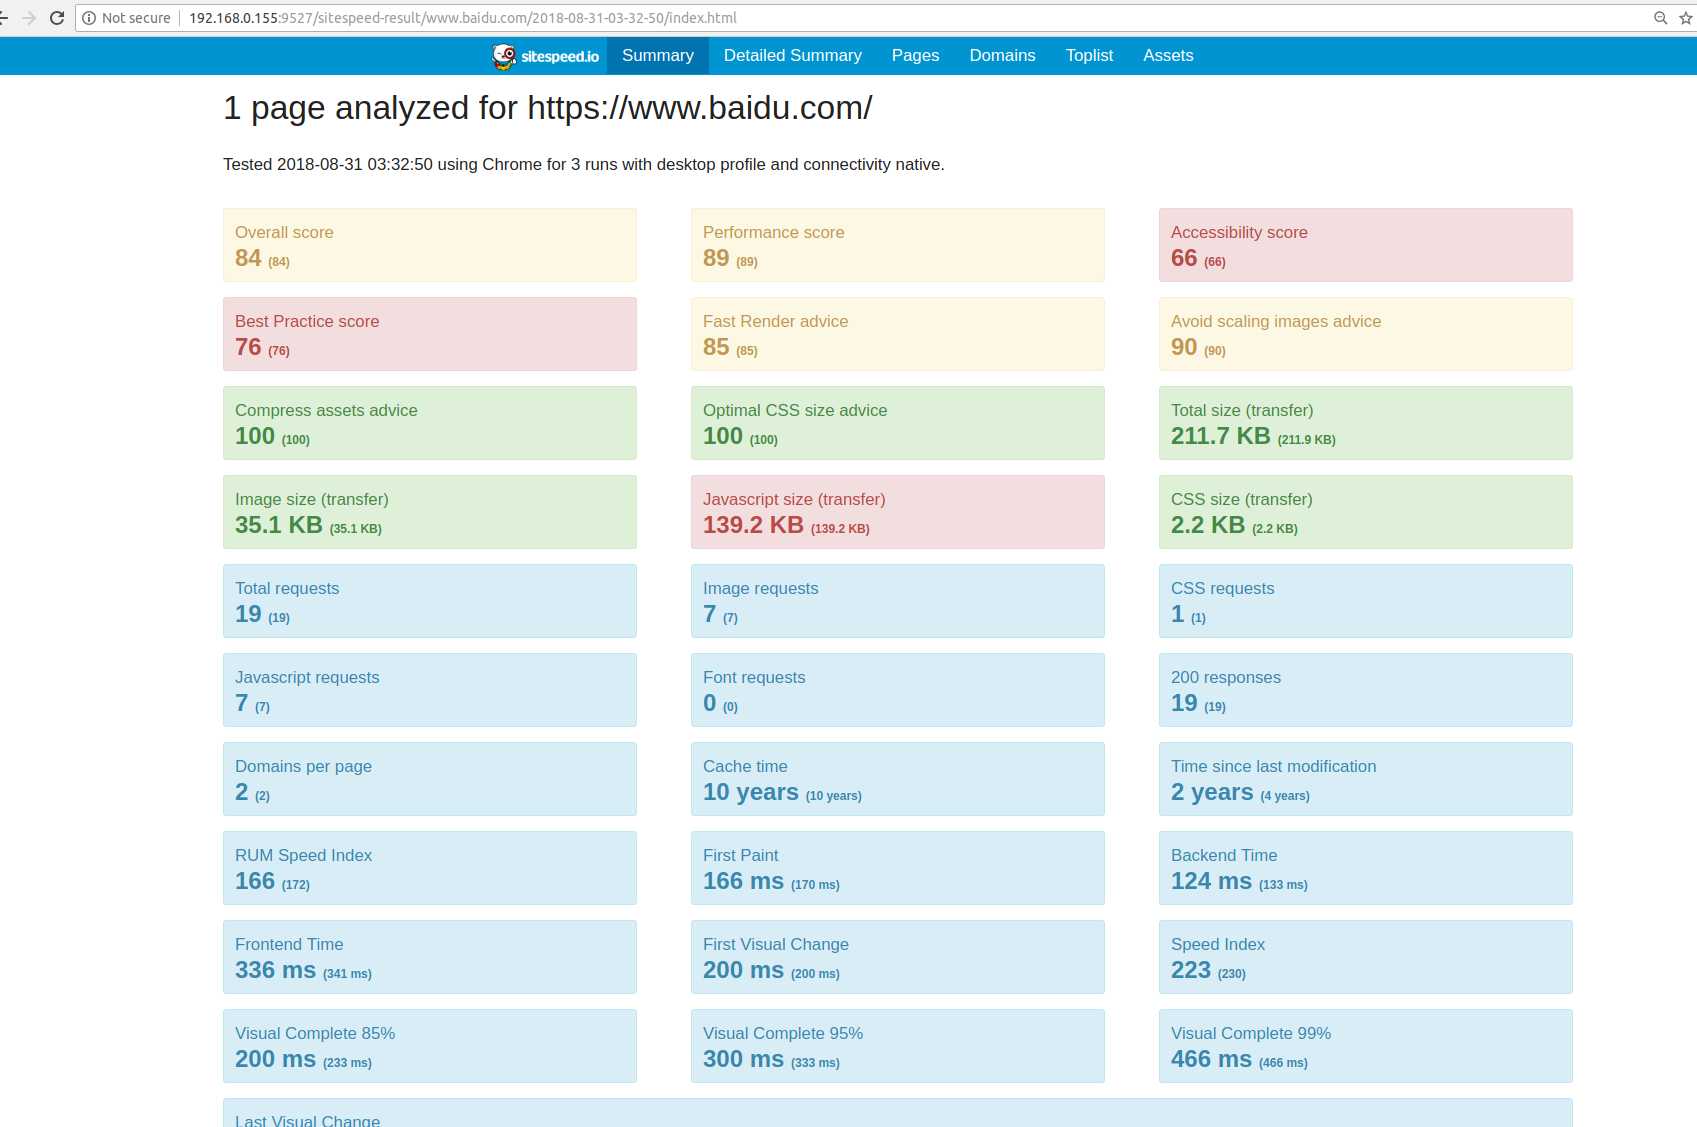
Task: Select the First Visual Change metric
Action: (x=897, y=957)
